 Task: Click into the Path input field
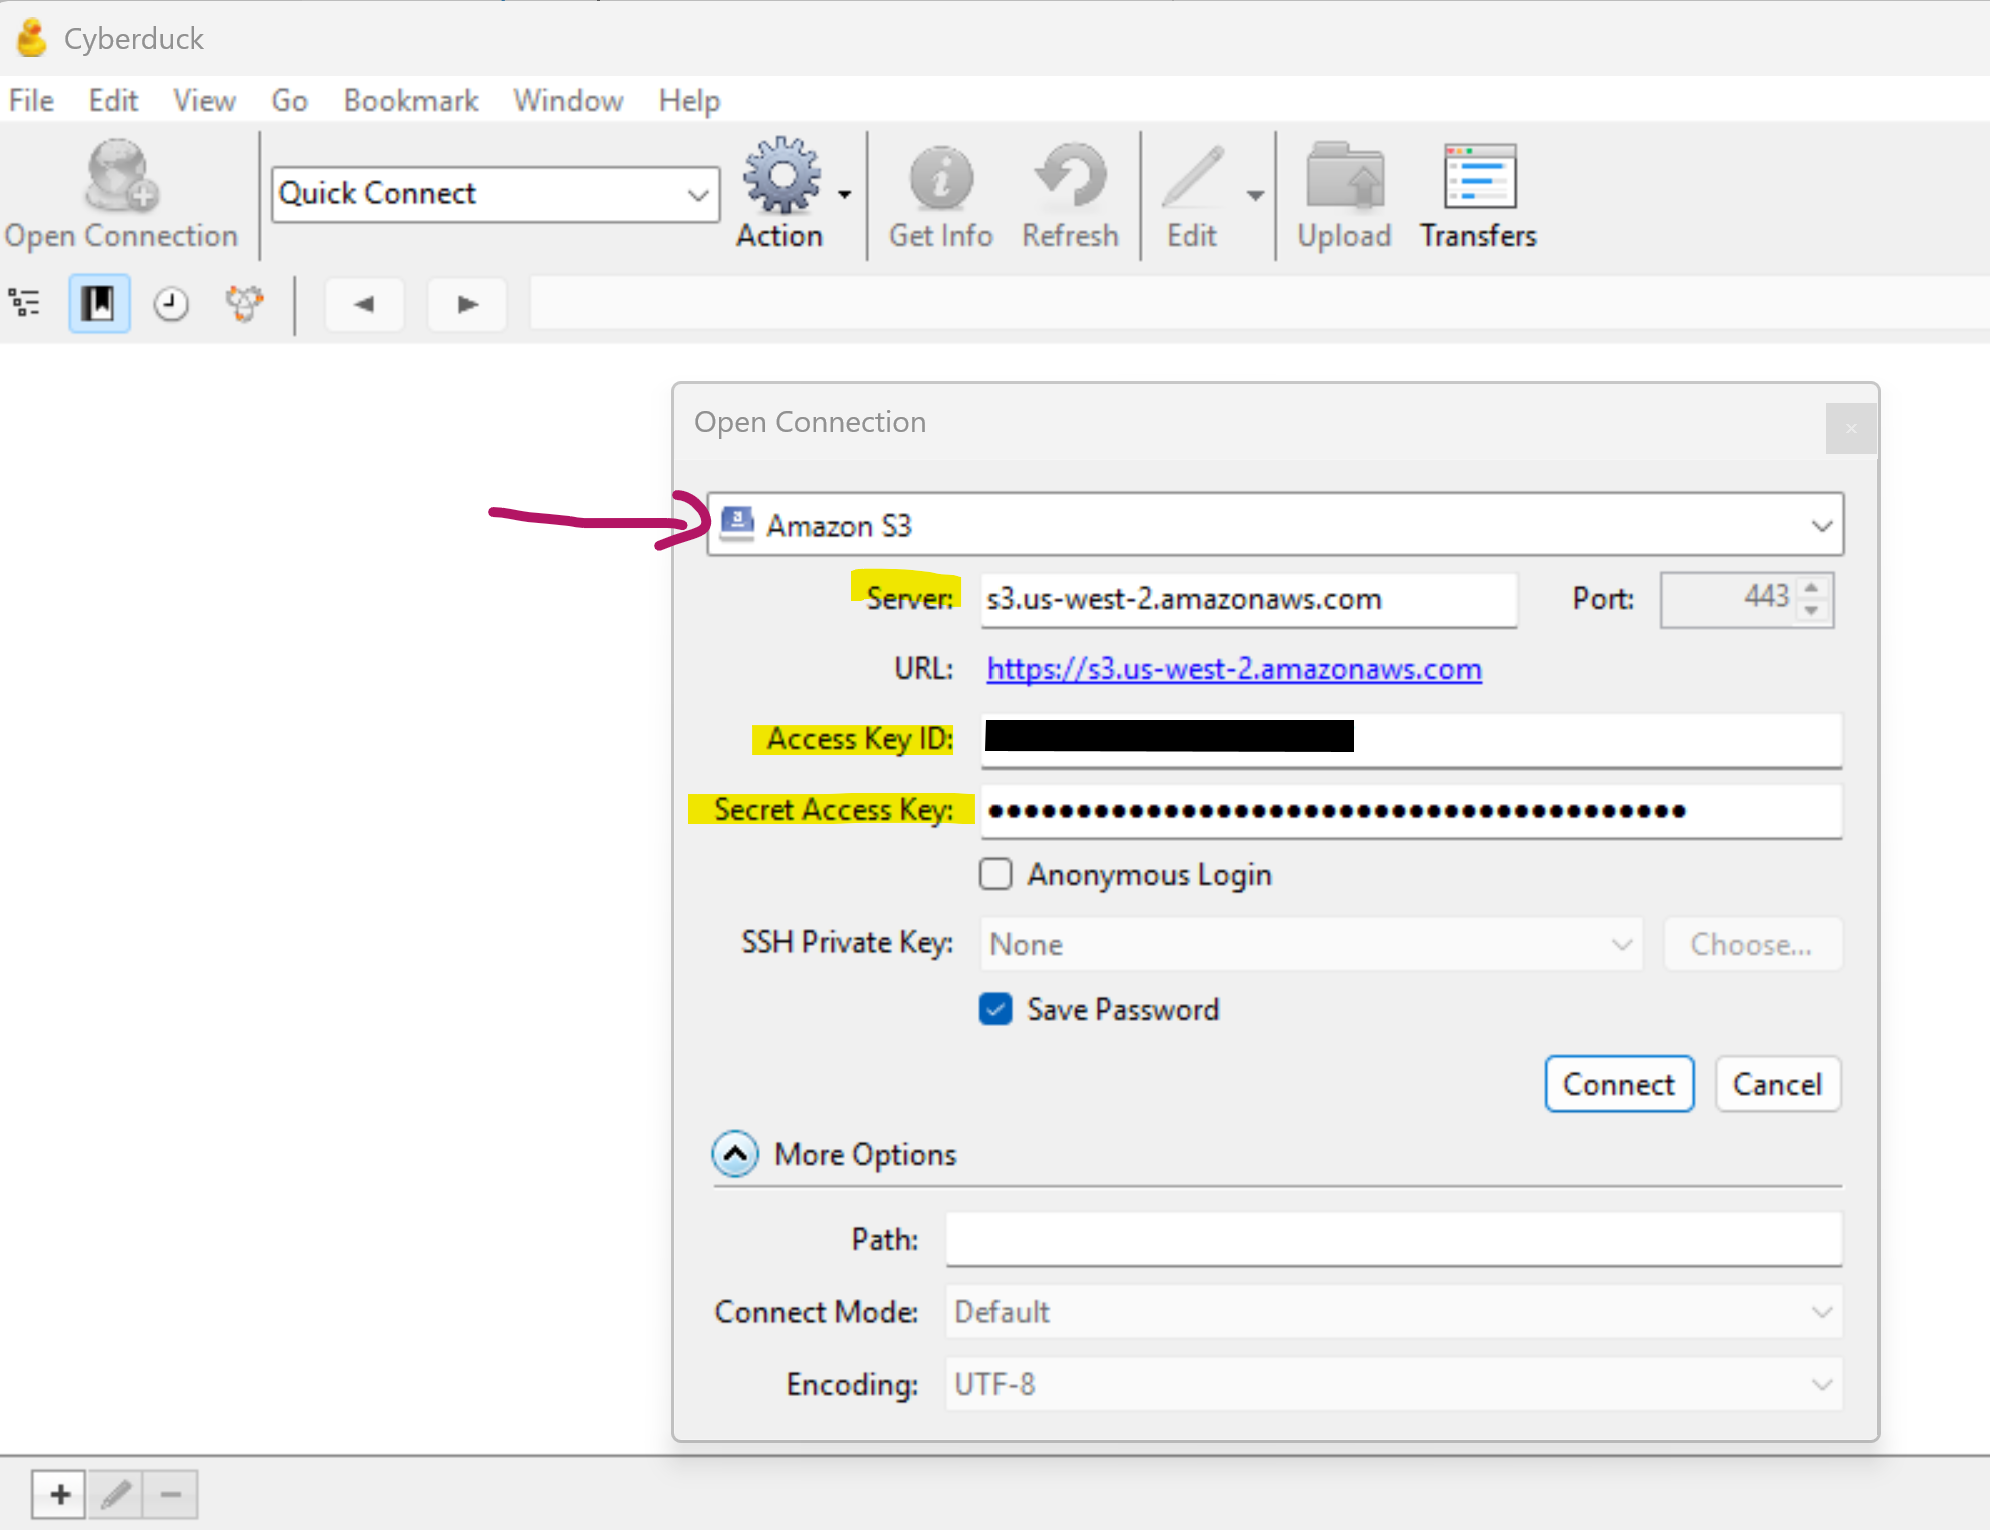pyautogui.click(x=1393, y=1239)
